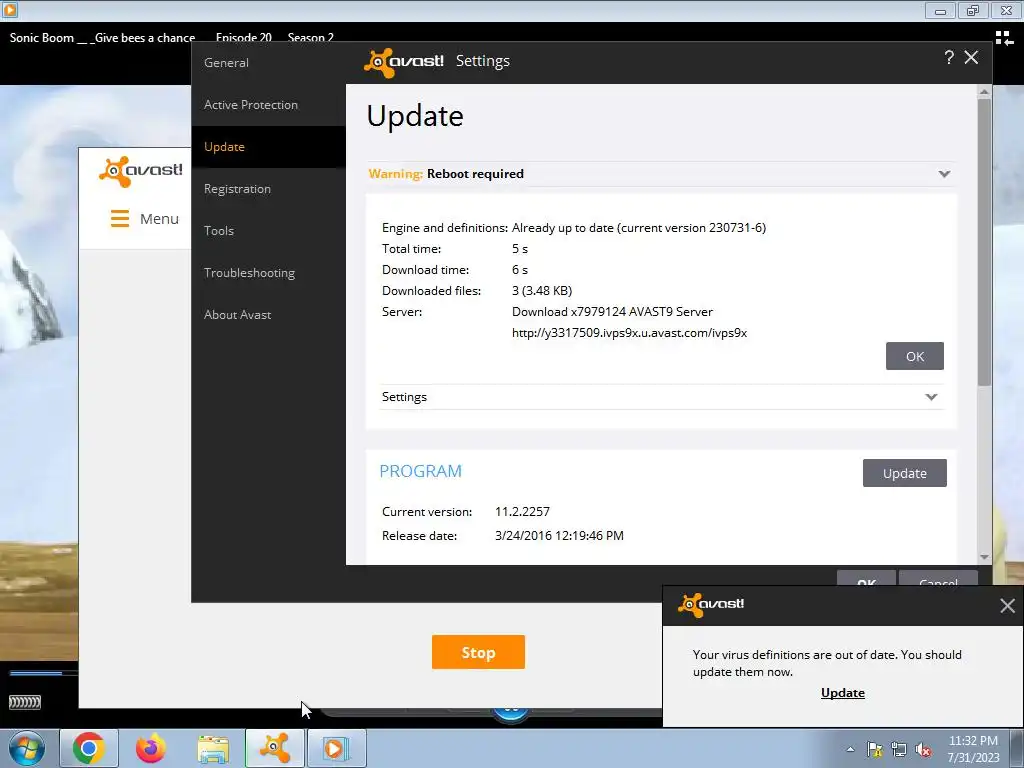Click the Settings vertical scrollbar thumb
The width and height of the screenshot is (1024, 768).
pos(984,242)
